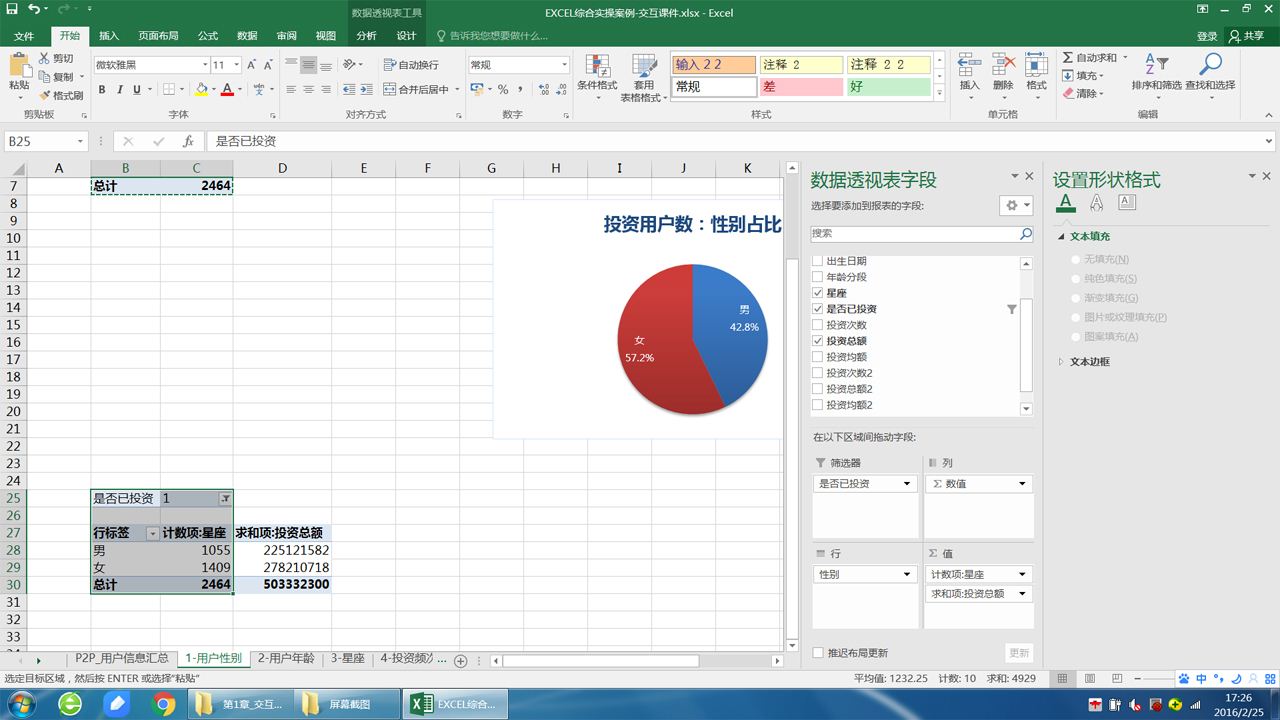This screenshot has height=720, width=1280.
Task: Open the font size dropdown showing 11
Action: [x=237, y=65]
